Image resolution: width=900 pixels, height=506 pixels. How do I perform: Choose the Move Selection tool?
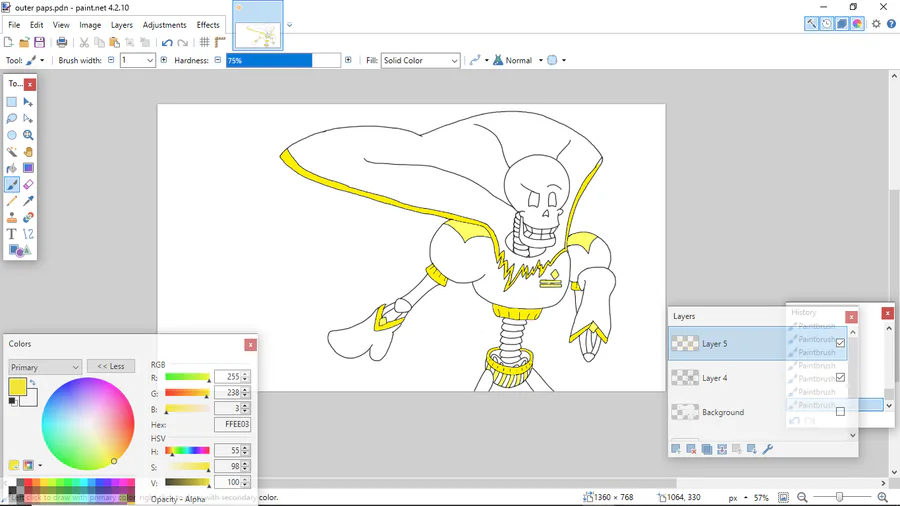(x=28, y=119)
